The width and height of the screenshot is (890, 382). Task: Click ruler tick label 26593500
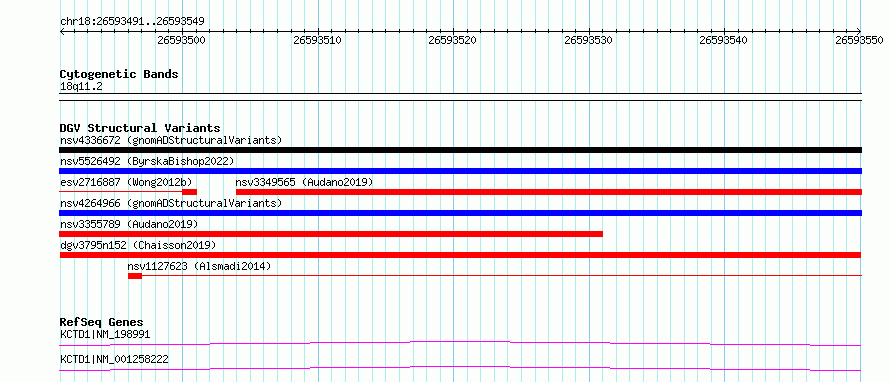[182, 40]
